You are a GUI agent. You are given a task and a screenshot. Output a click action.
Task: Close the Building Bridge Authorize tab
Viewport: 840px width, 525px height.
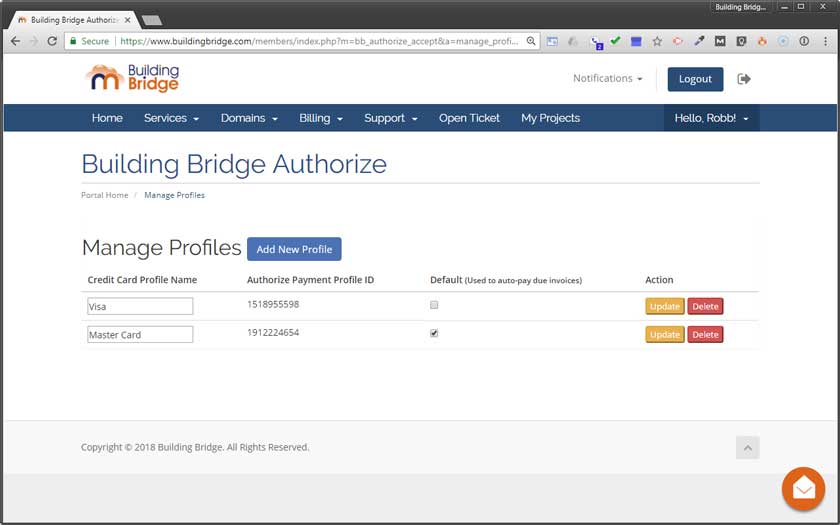128,20
